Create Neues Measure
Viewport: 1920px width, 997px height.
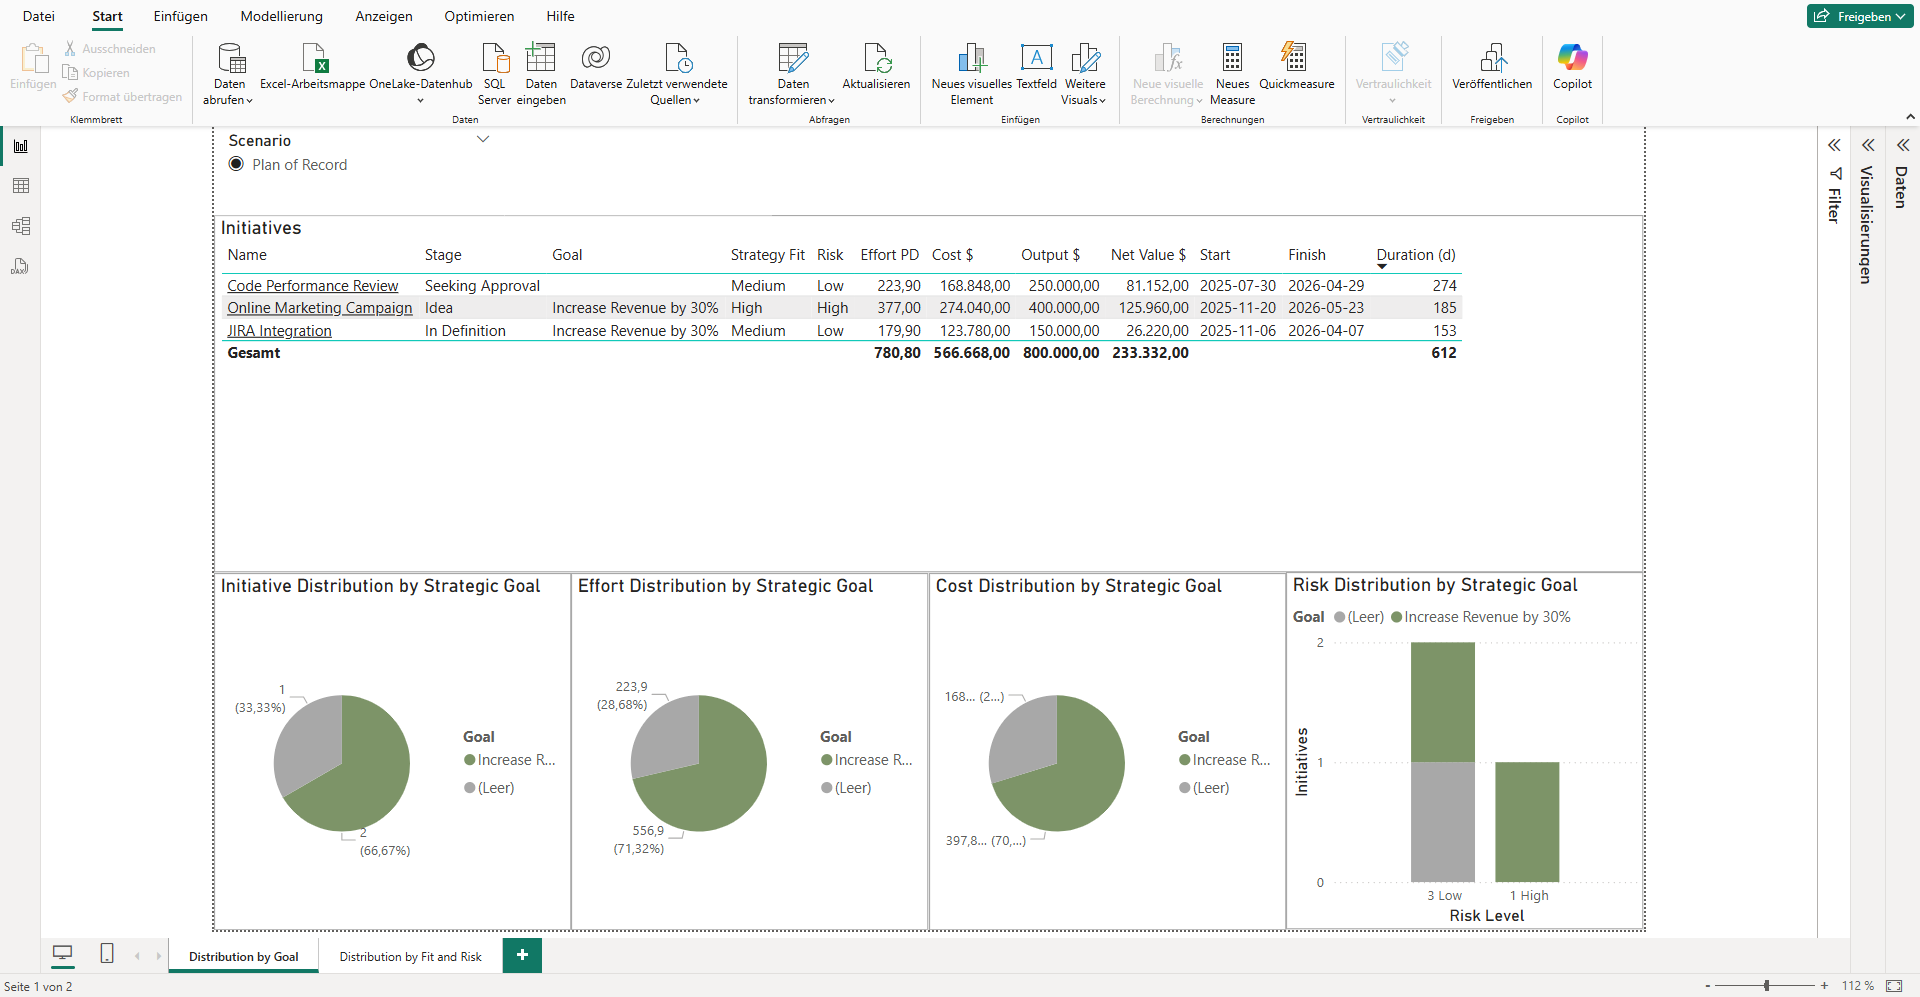click(1232, 72)
